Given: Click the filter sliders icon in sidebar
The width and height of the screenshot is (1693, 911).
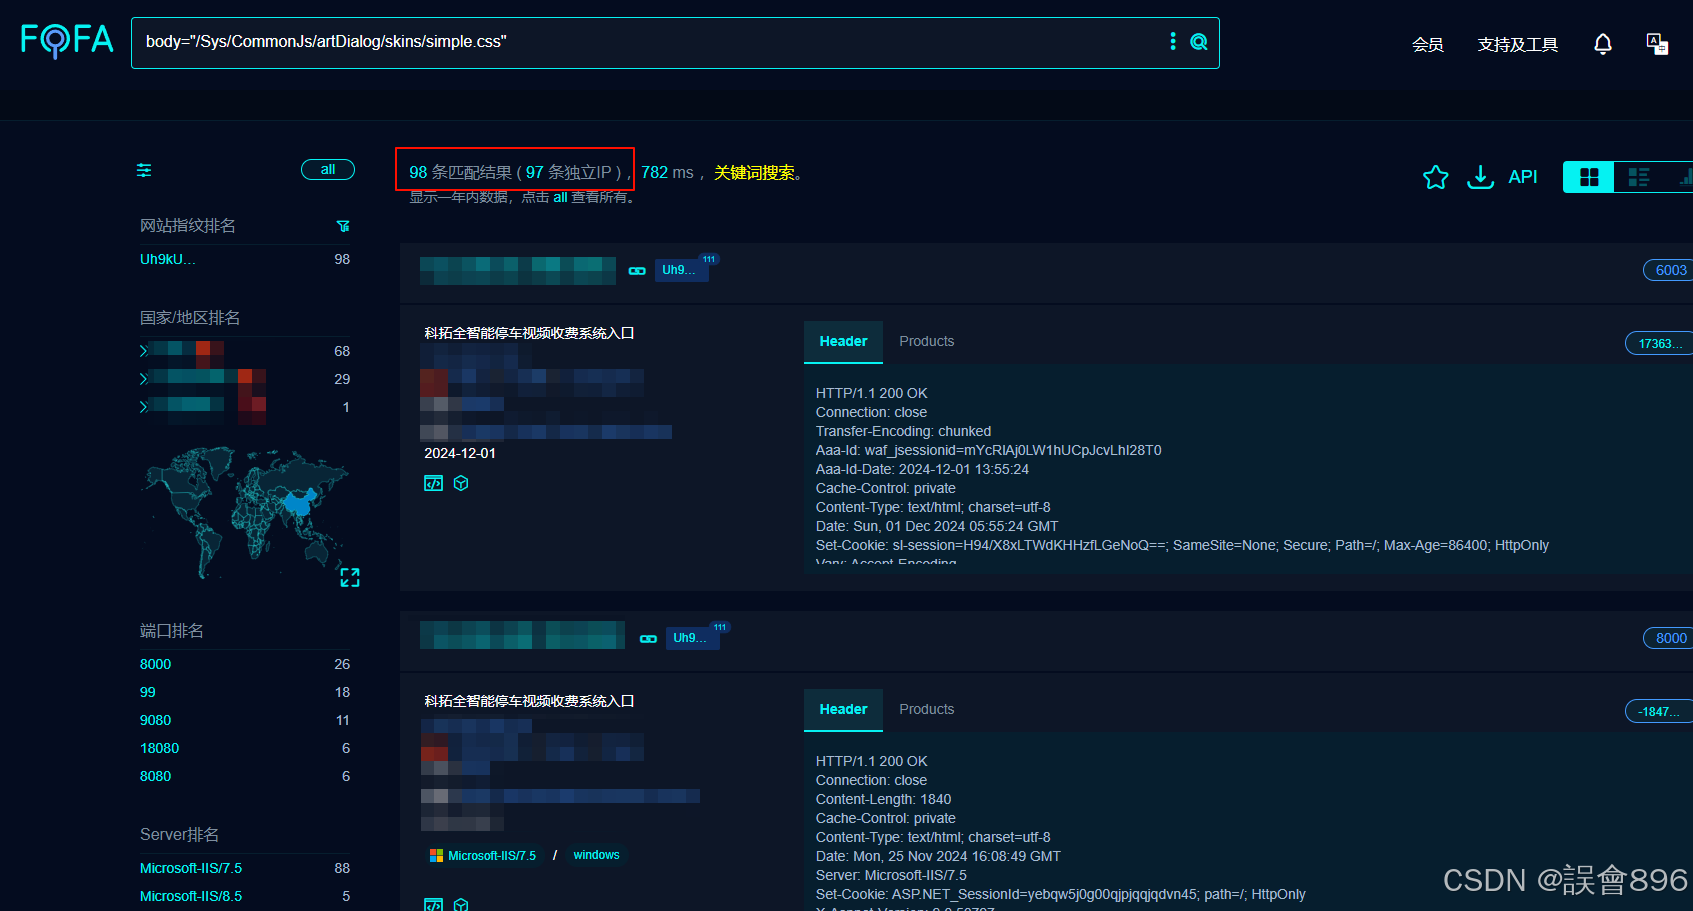Looking at the screenshot, I should click(144, 170).
